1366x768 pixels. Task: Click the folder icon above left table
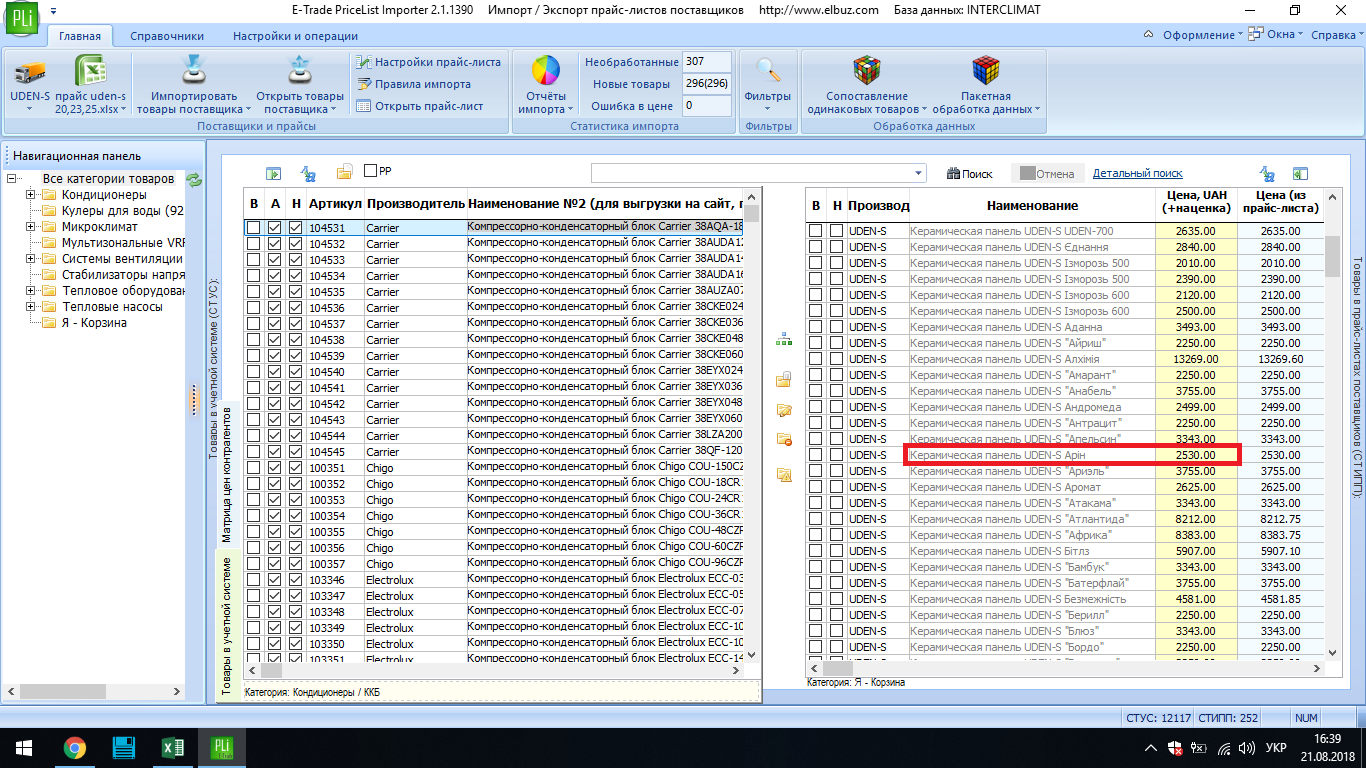tap(345, 172)
